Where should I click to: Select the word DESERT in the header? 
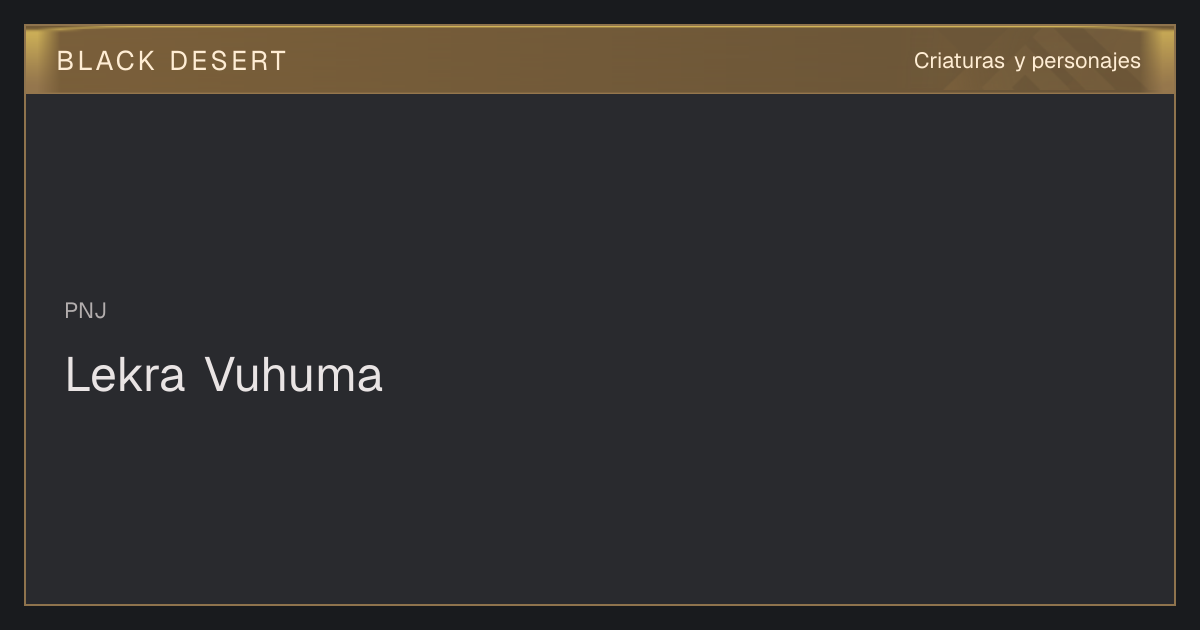click(x=228, y=61)
